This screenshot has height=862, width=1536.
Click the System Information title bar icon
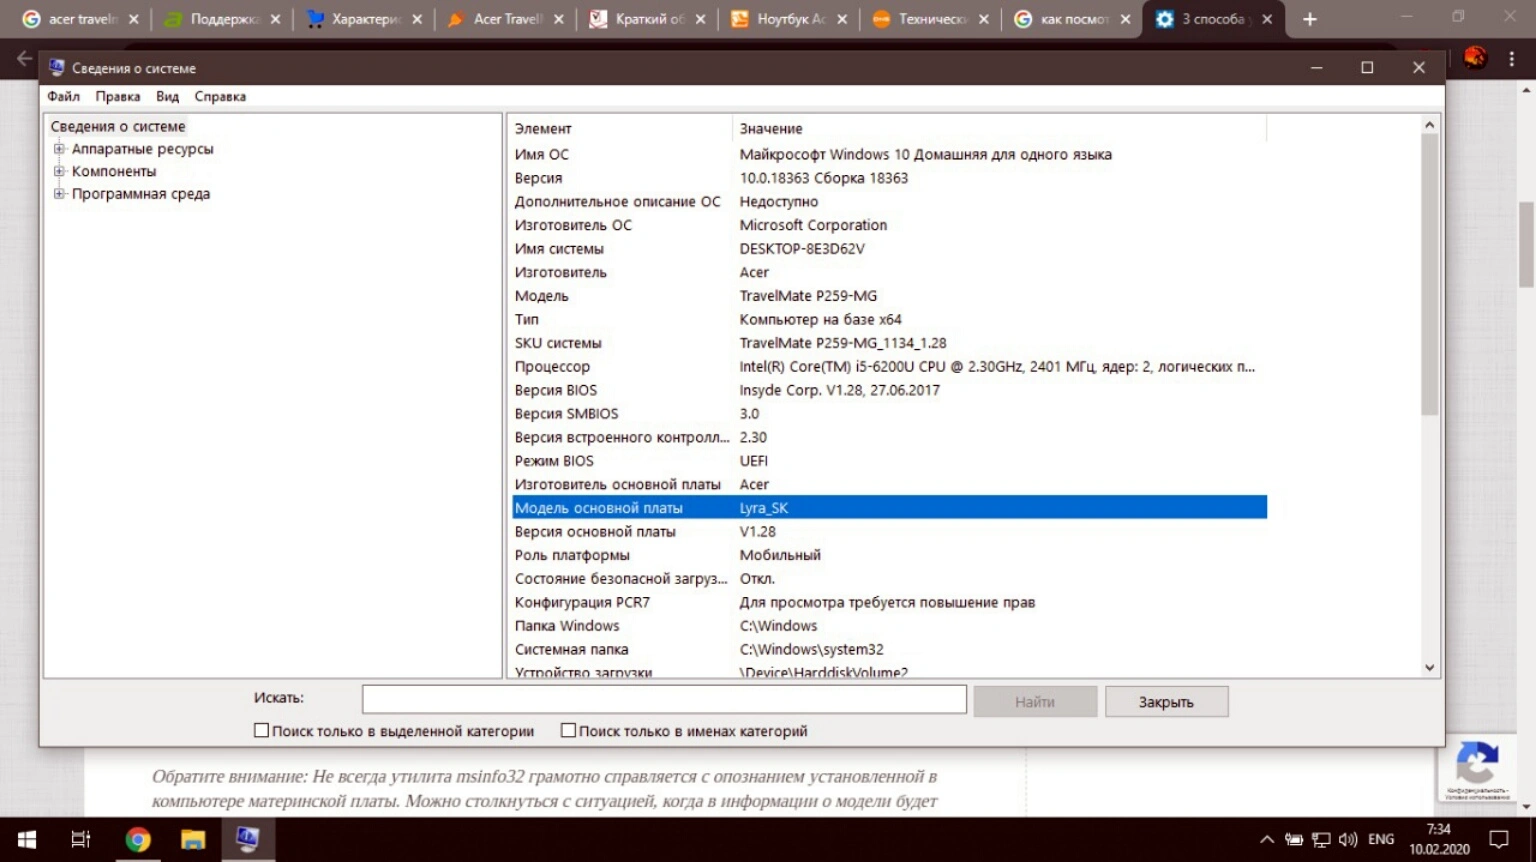56,67
